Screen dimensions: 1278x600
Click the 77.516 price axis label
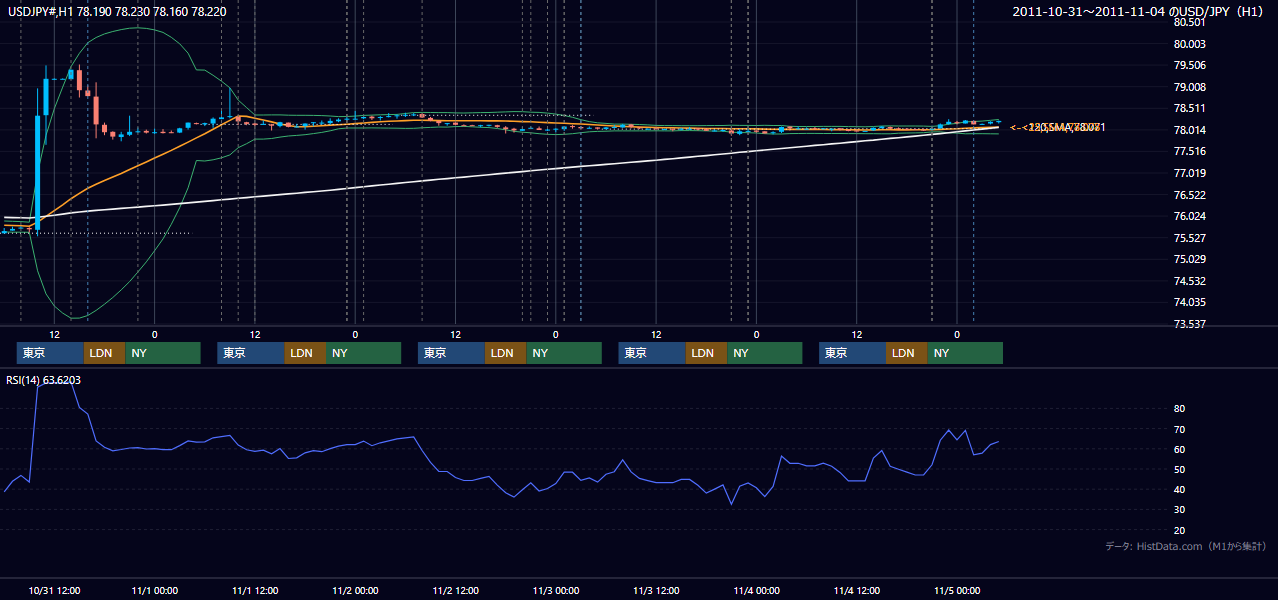coord(1190,151)
